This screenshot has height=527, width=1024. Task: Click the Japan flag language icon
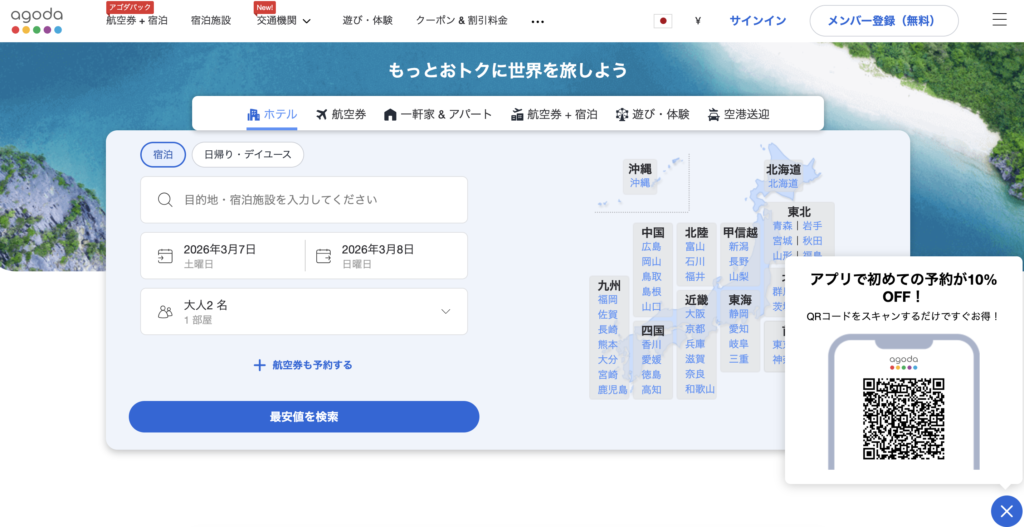(x=663, y=21)
